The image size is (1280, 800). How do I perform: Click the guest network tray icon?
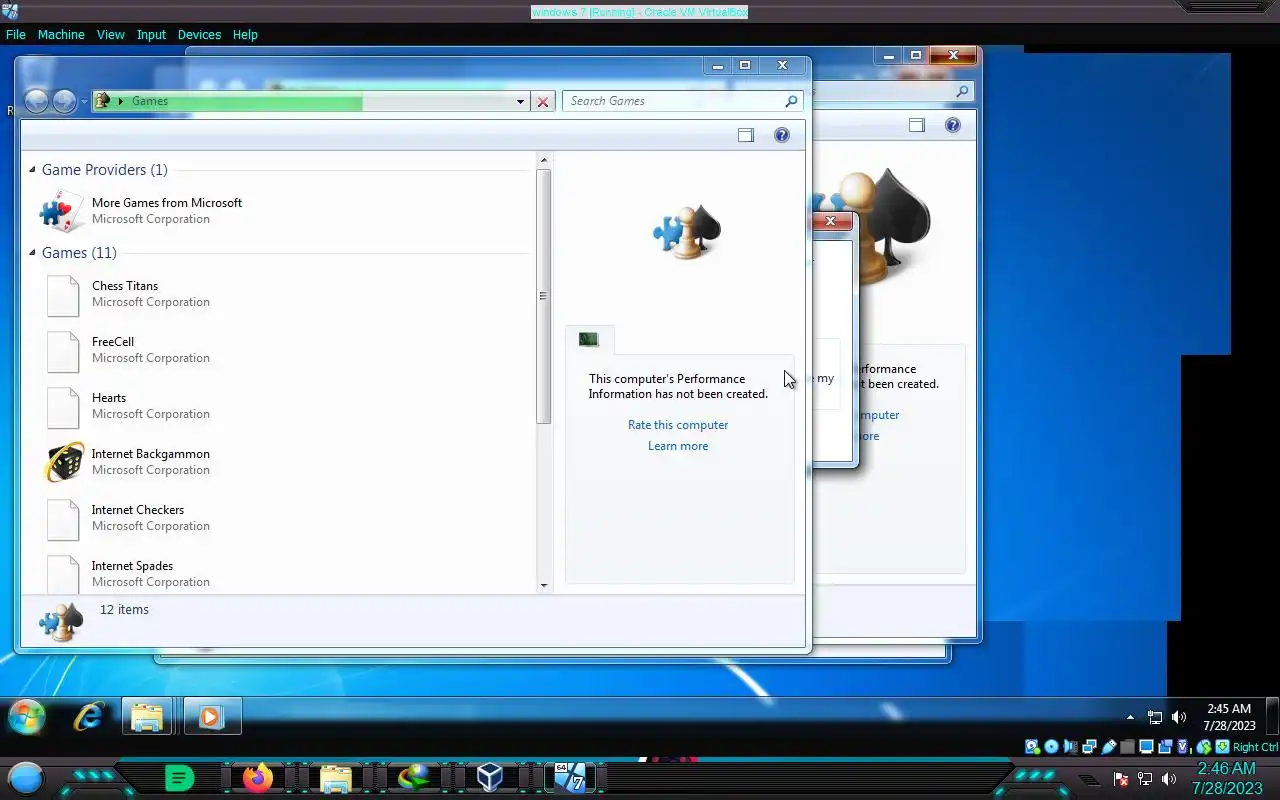click(1155, 717)
